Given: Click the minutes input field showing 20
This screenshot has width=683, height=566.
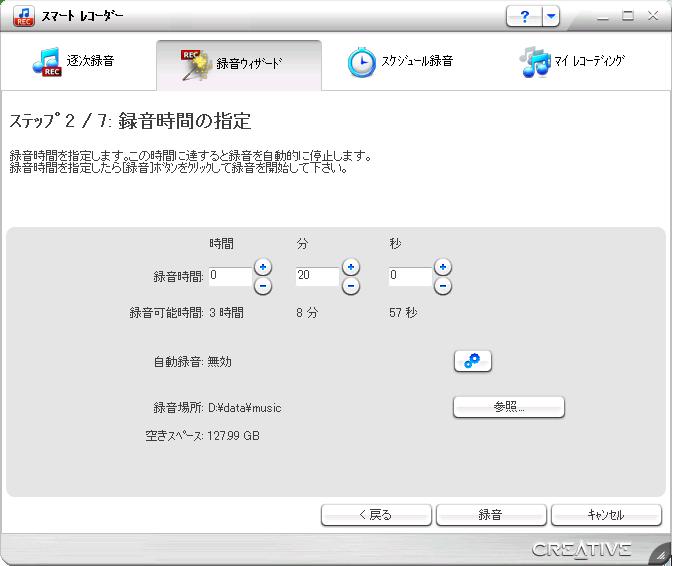Looking at the screenshot, I should [317, 276].
